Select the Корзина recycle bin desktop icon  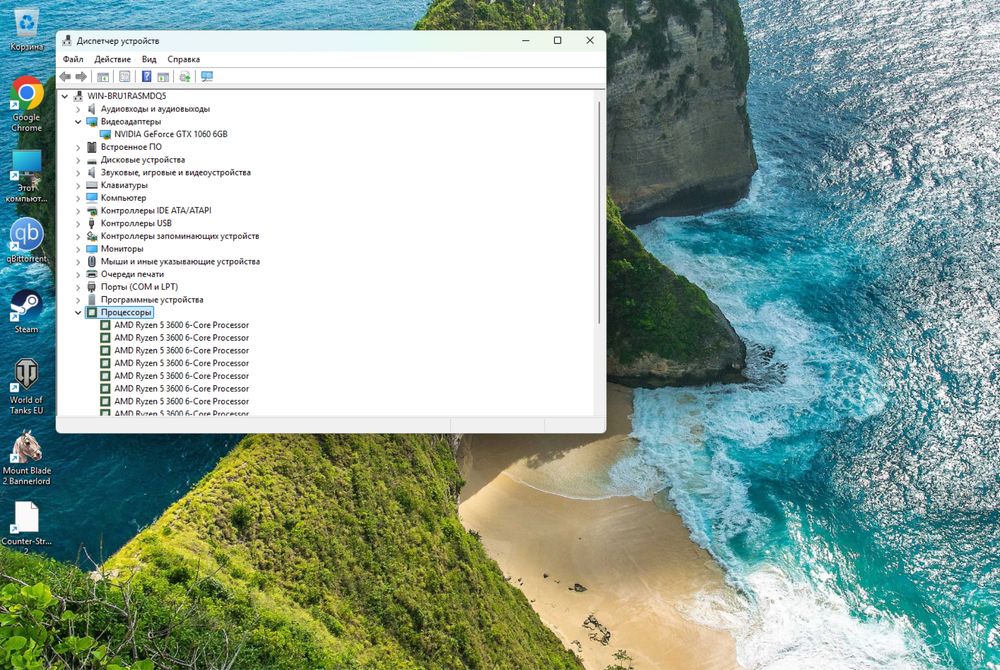point(26,29)
